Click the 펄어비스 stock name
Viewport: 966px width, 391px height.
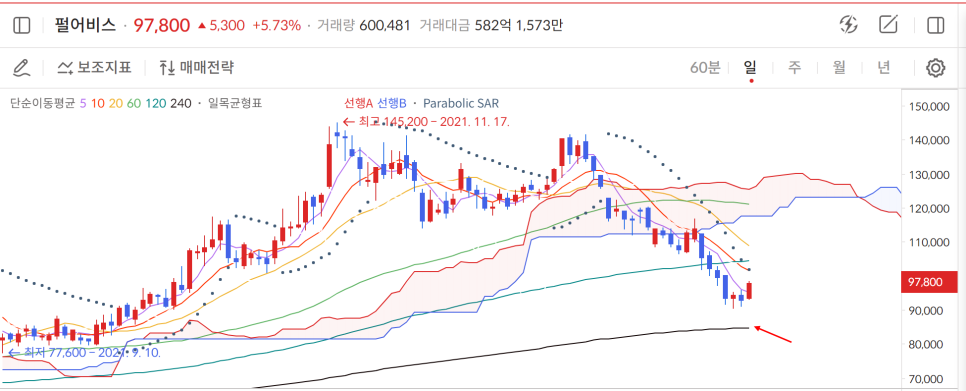coord(84,25)
